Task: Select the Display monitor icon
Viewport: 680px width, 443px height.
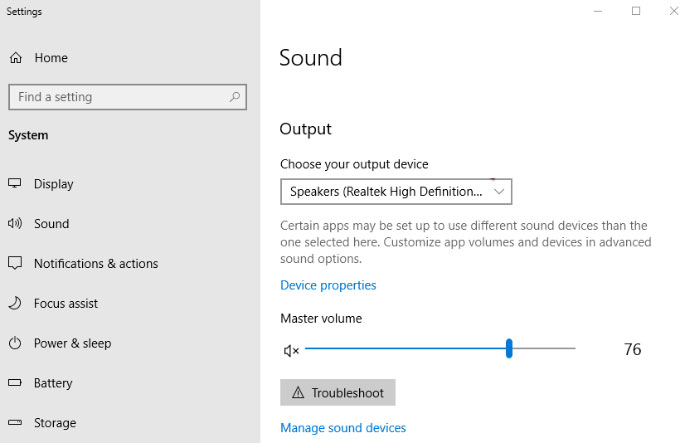Action: pos(15,184)
